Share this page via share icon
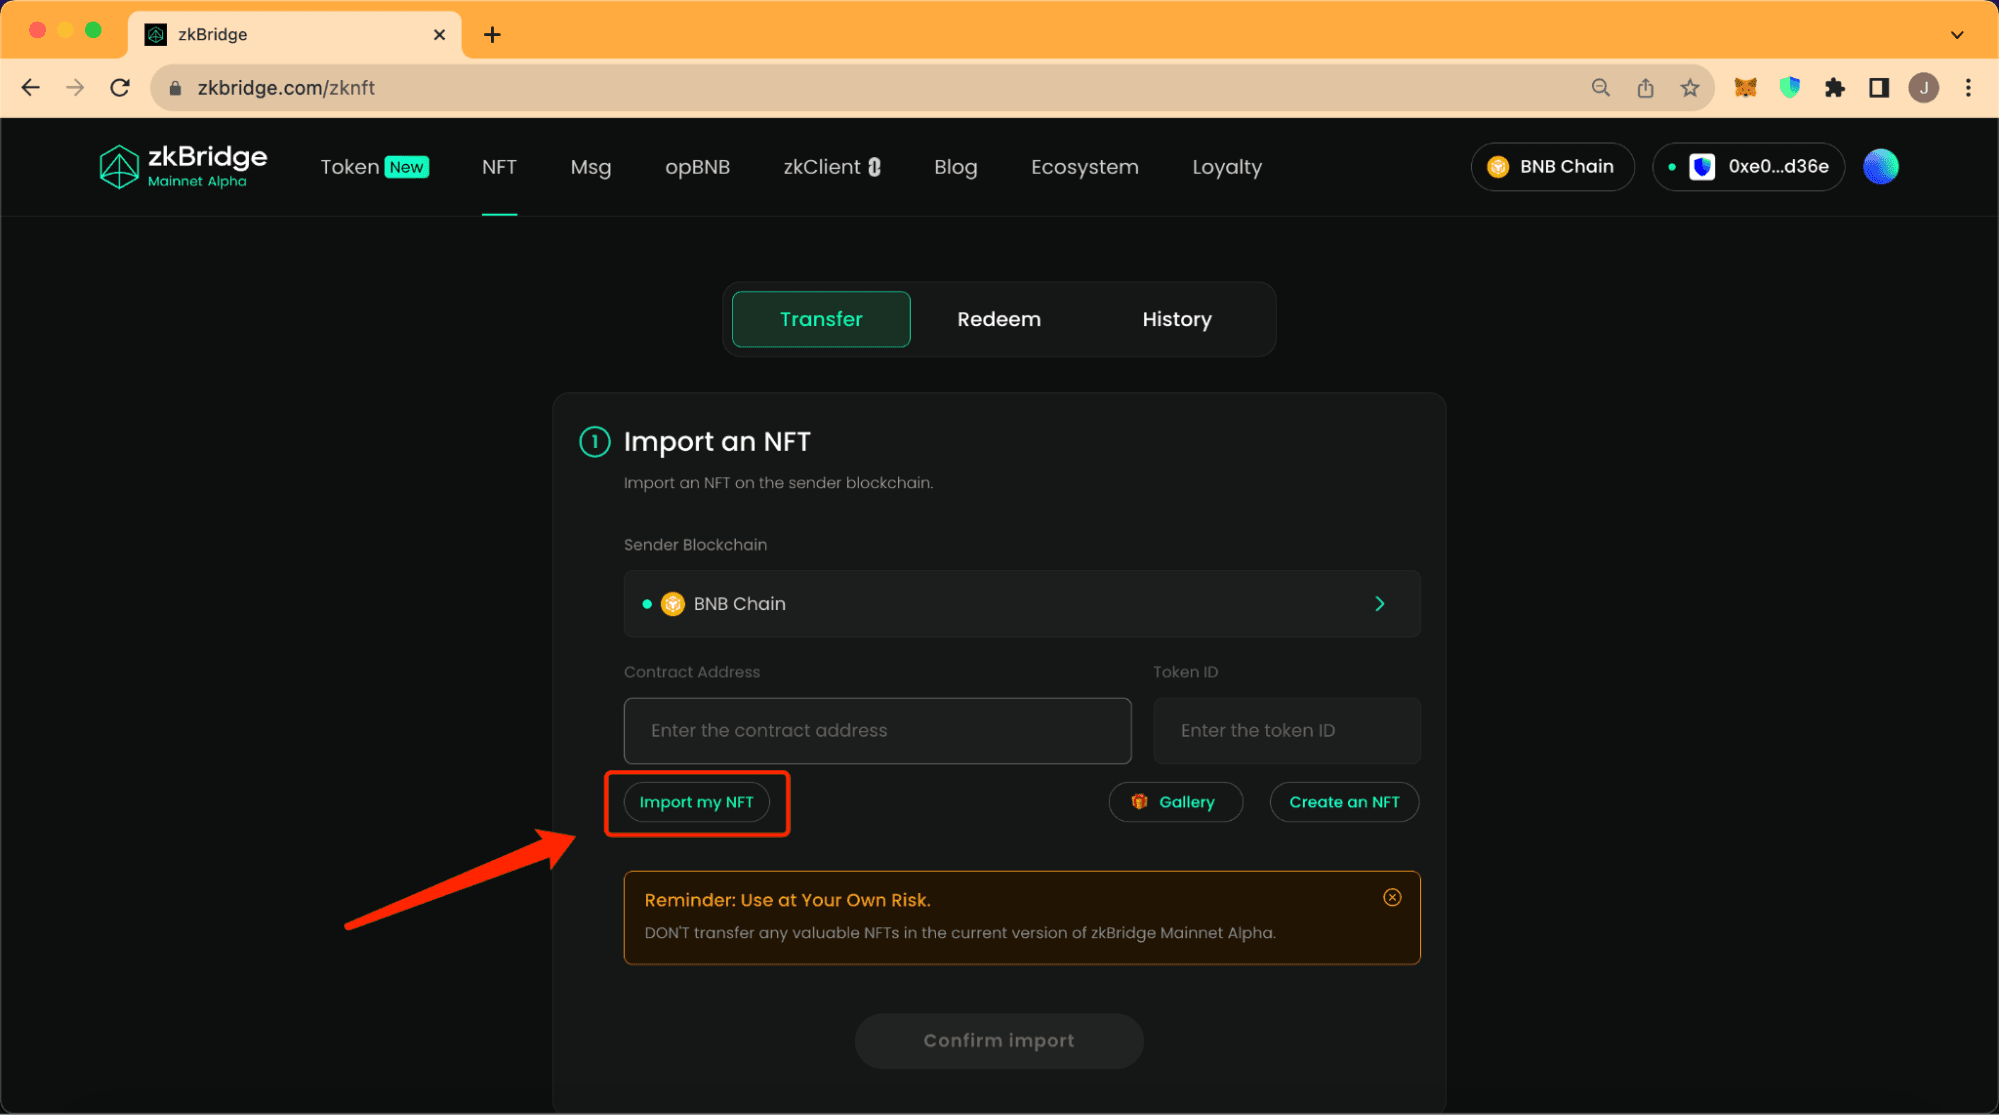 point(1646,88)
